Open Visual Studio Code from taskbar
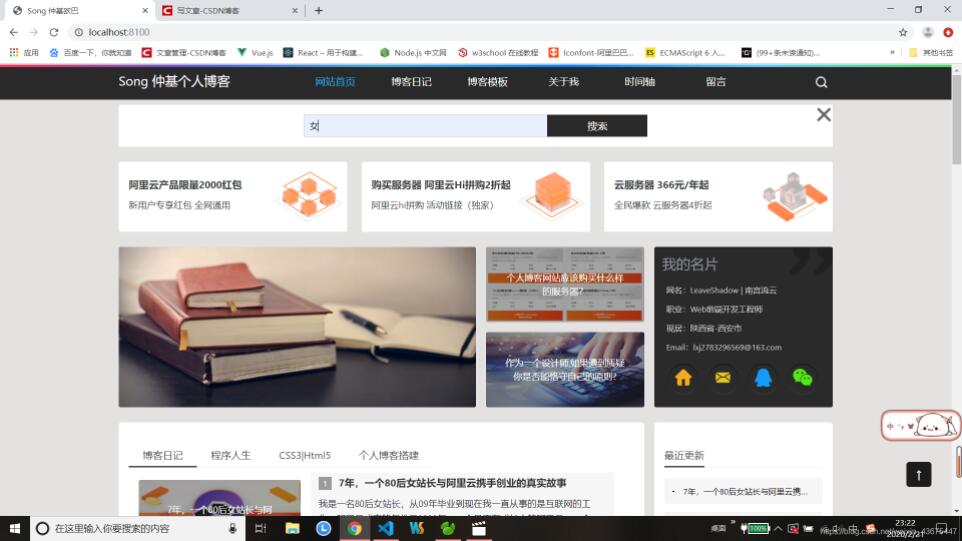Screen dimensions: 962x541 [386, 528]
